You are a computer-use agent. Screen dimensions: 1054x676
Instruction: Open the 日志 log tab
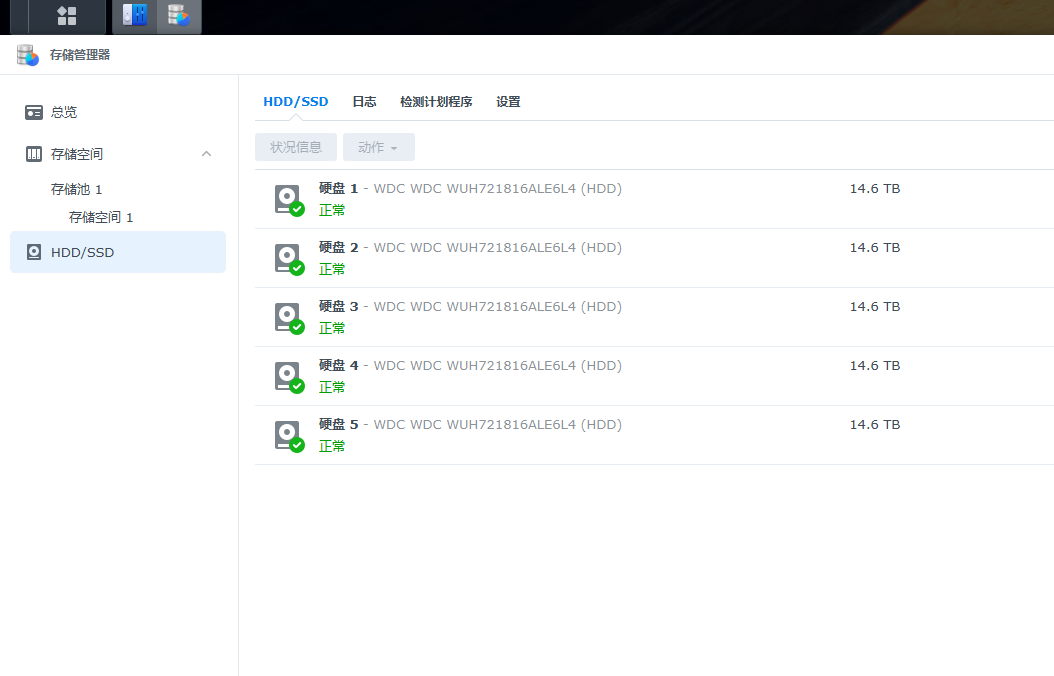[x=364, y=101]
